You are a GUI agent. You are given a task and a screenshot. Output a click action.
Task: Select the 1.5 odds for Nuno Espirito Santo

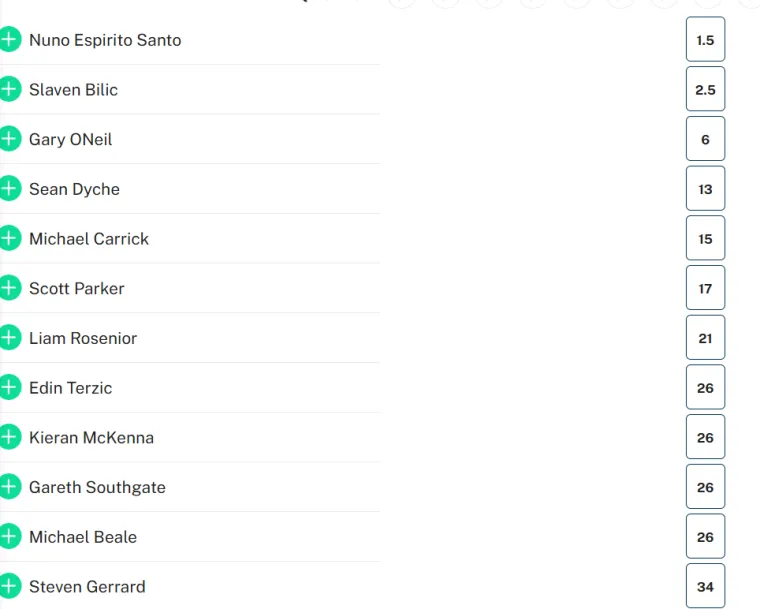click(705, 40)
